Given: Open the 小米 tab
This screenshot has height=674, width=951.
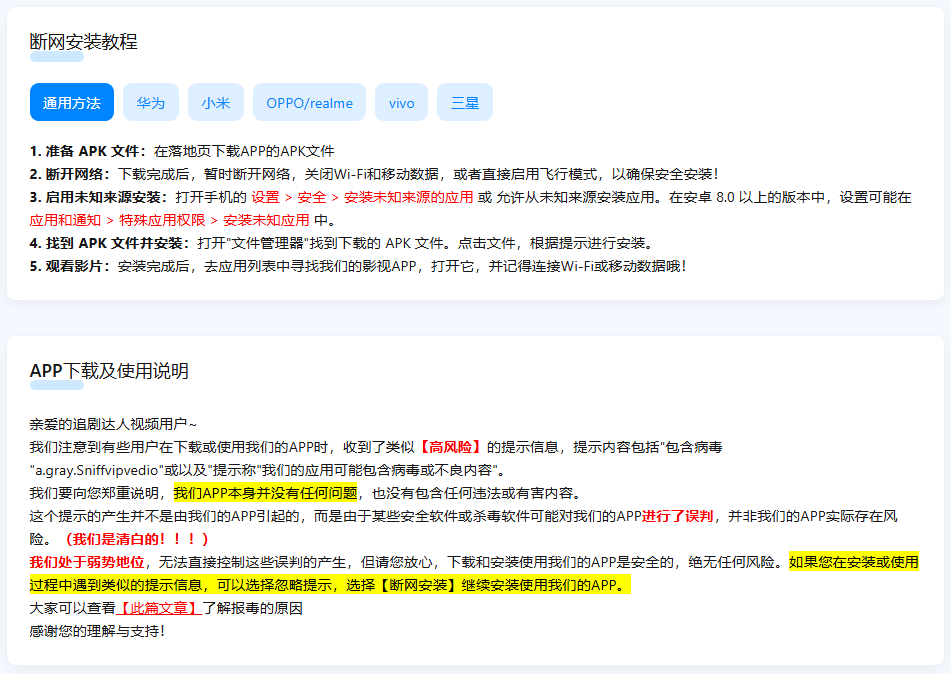Looking at the screenshot, I should click(x=217, y=102).
